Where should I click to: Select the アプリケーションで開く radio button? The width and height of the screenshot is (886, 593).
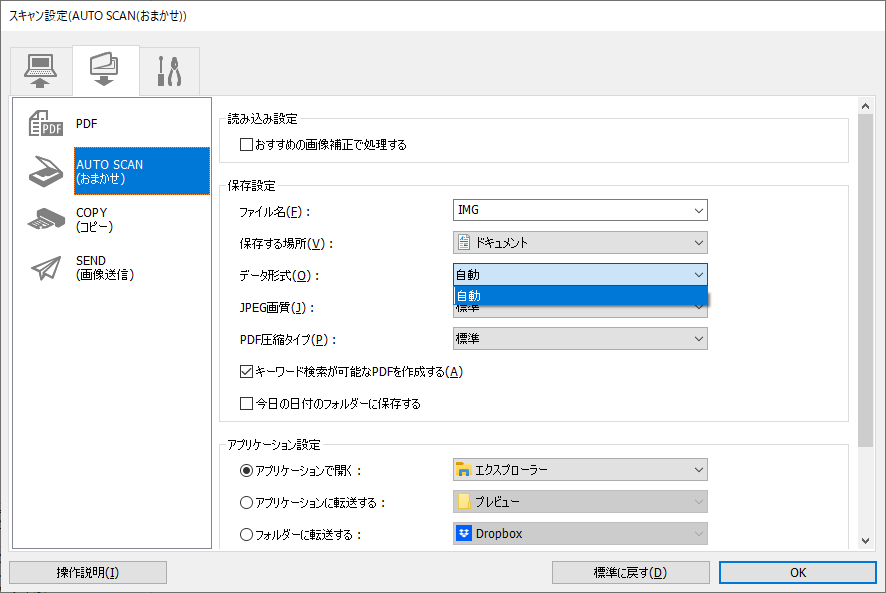click(246, 470)
